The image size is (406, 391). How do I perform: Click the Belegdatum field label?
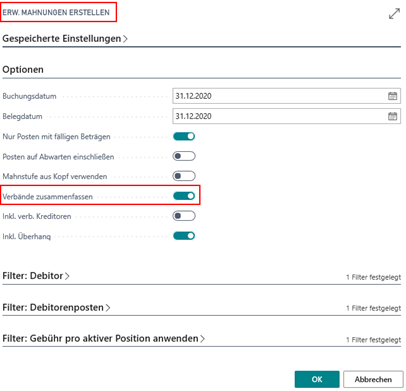coord(22,117)
